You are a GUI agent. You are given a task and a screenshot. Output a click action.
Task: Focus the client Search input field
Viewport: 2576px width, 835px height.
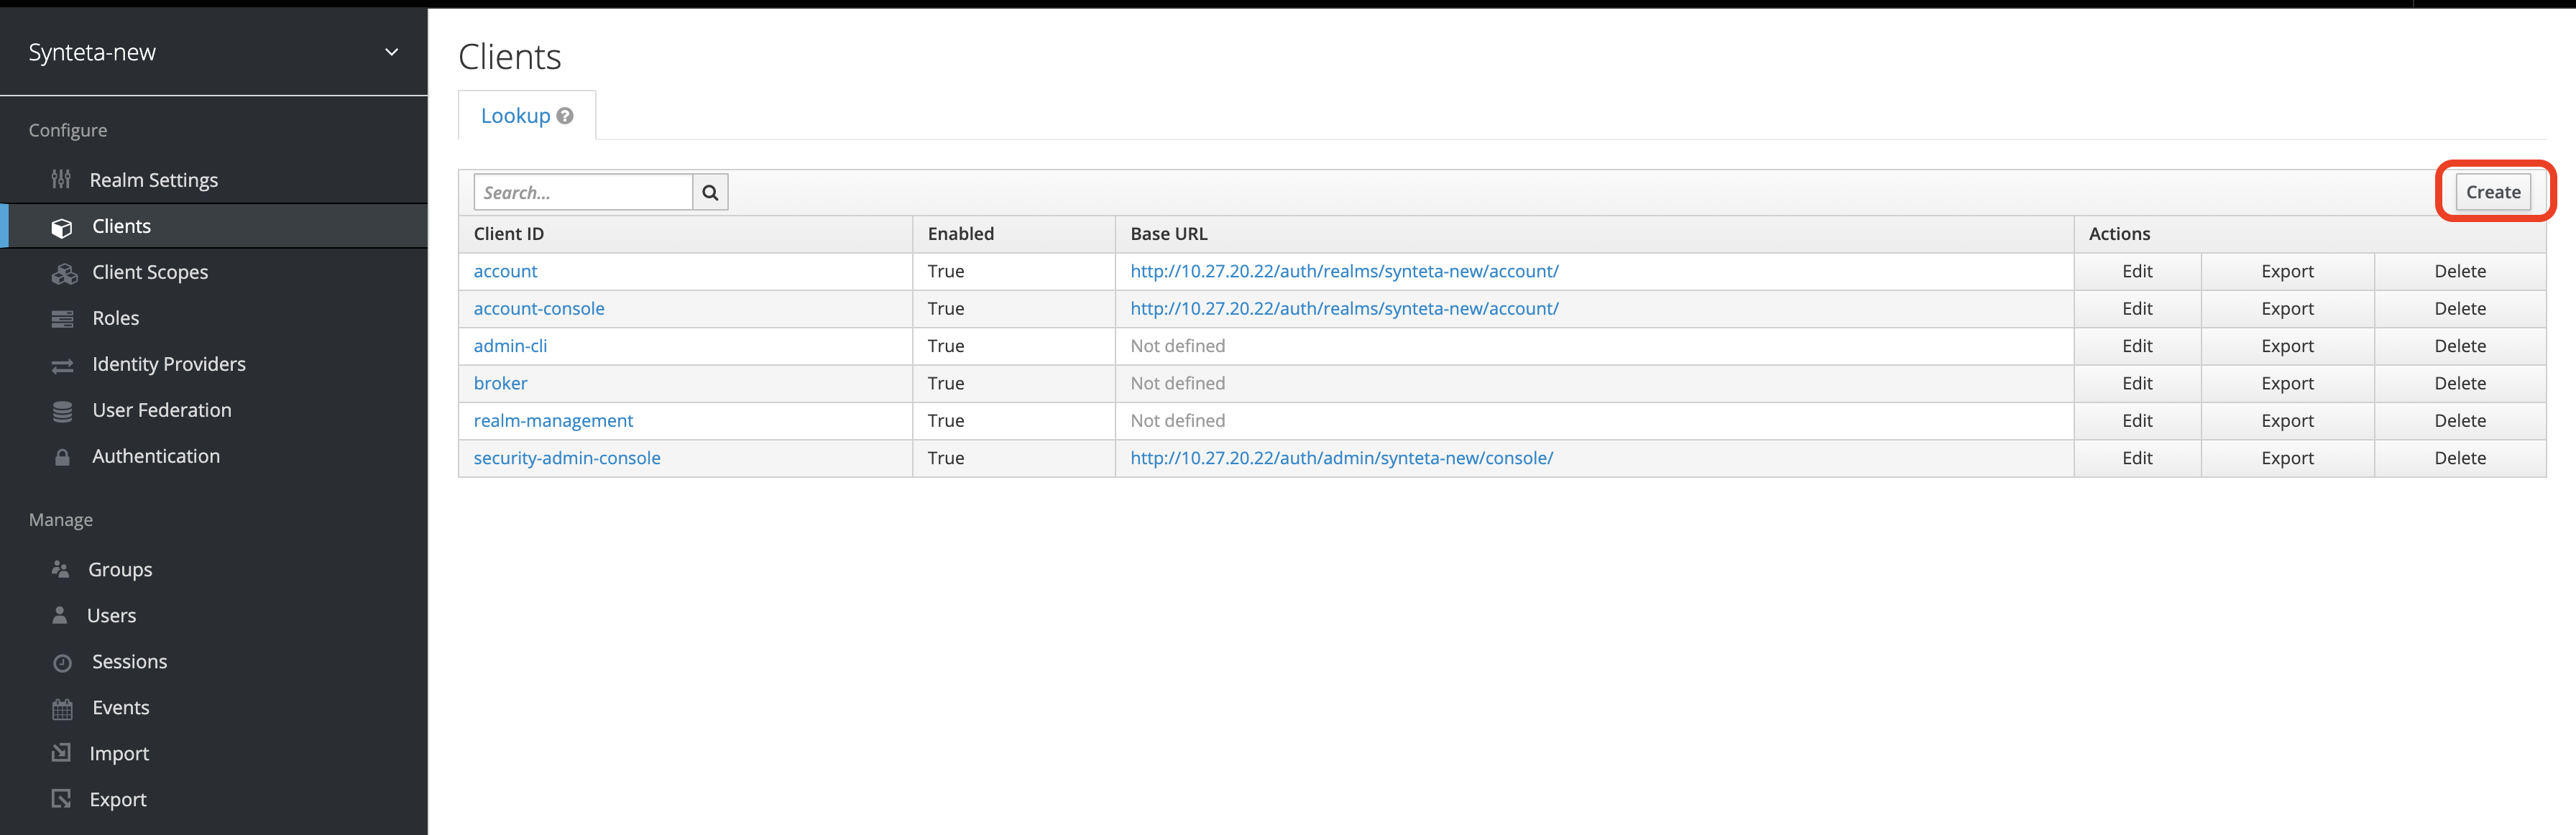583,192
